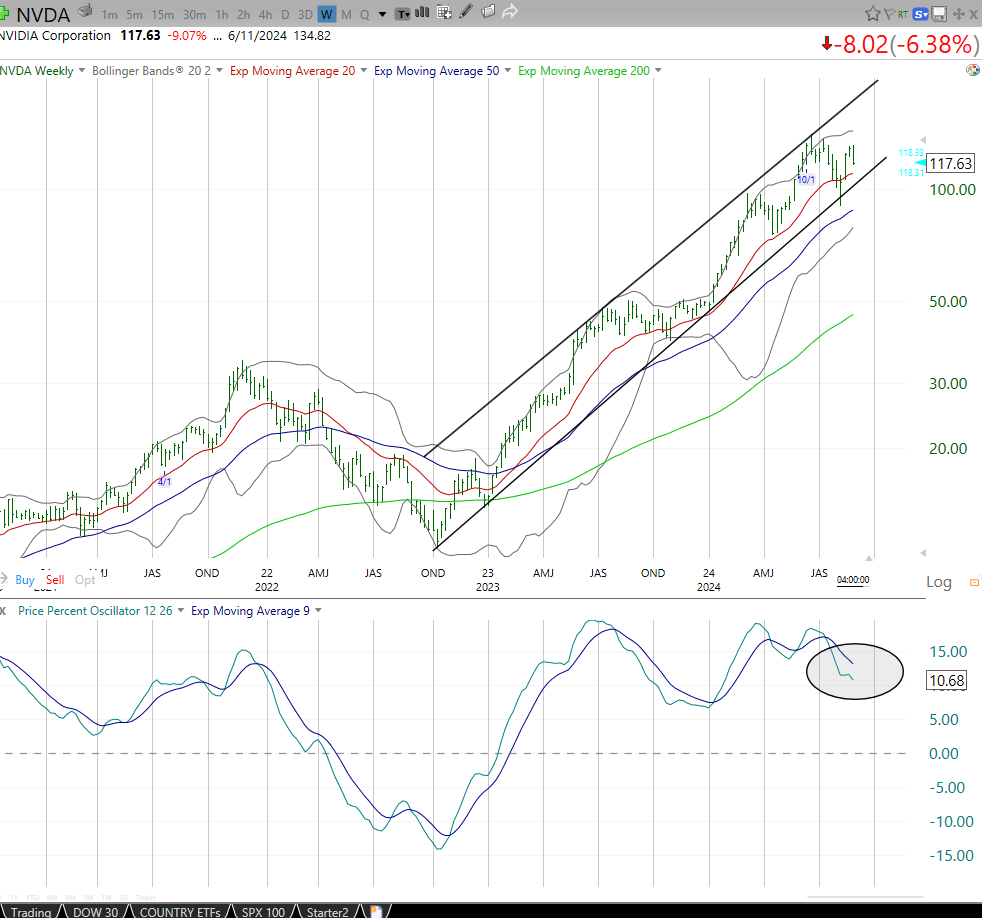Select the D daily timeframe
This screenshot has width=982, height=918.
285,14
